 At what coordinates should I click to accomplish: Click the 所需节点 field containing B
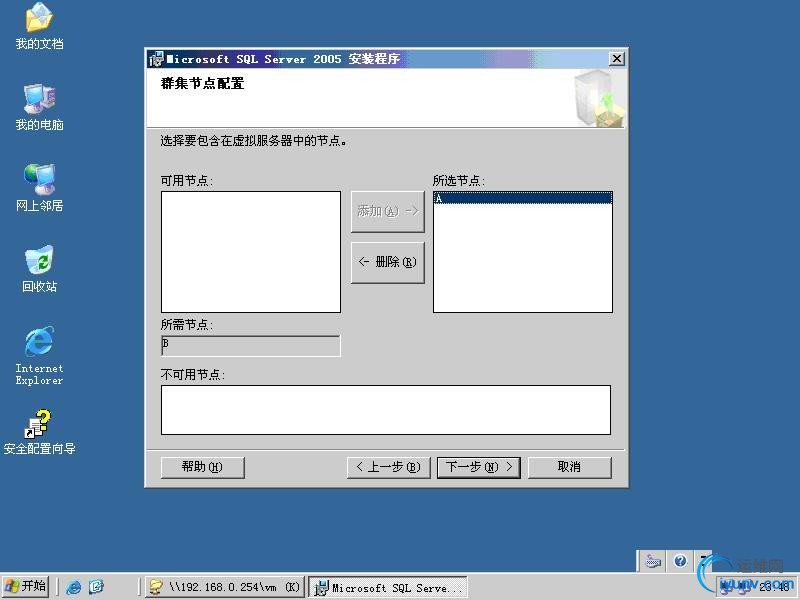pyautogui.click(x=251, y=346)
